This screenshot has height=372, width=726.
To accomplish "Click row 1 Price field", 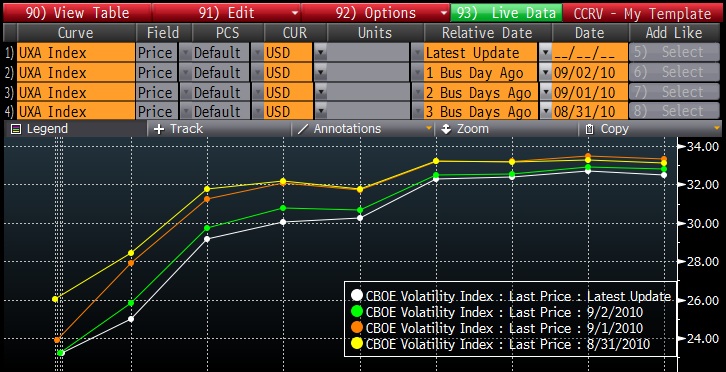I will (156, 52).
